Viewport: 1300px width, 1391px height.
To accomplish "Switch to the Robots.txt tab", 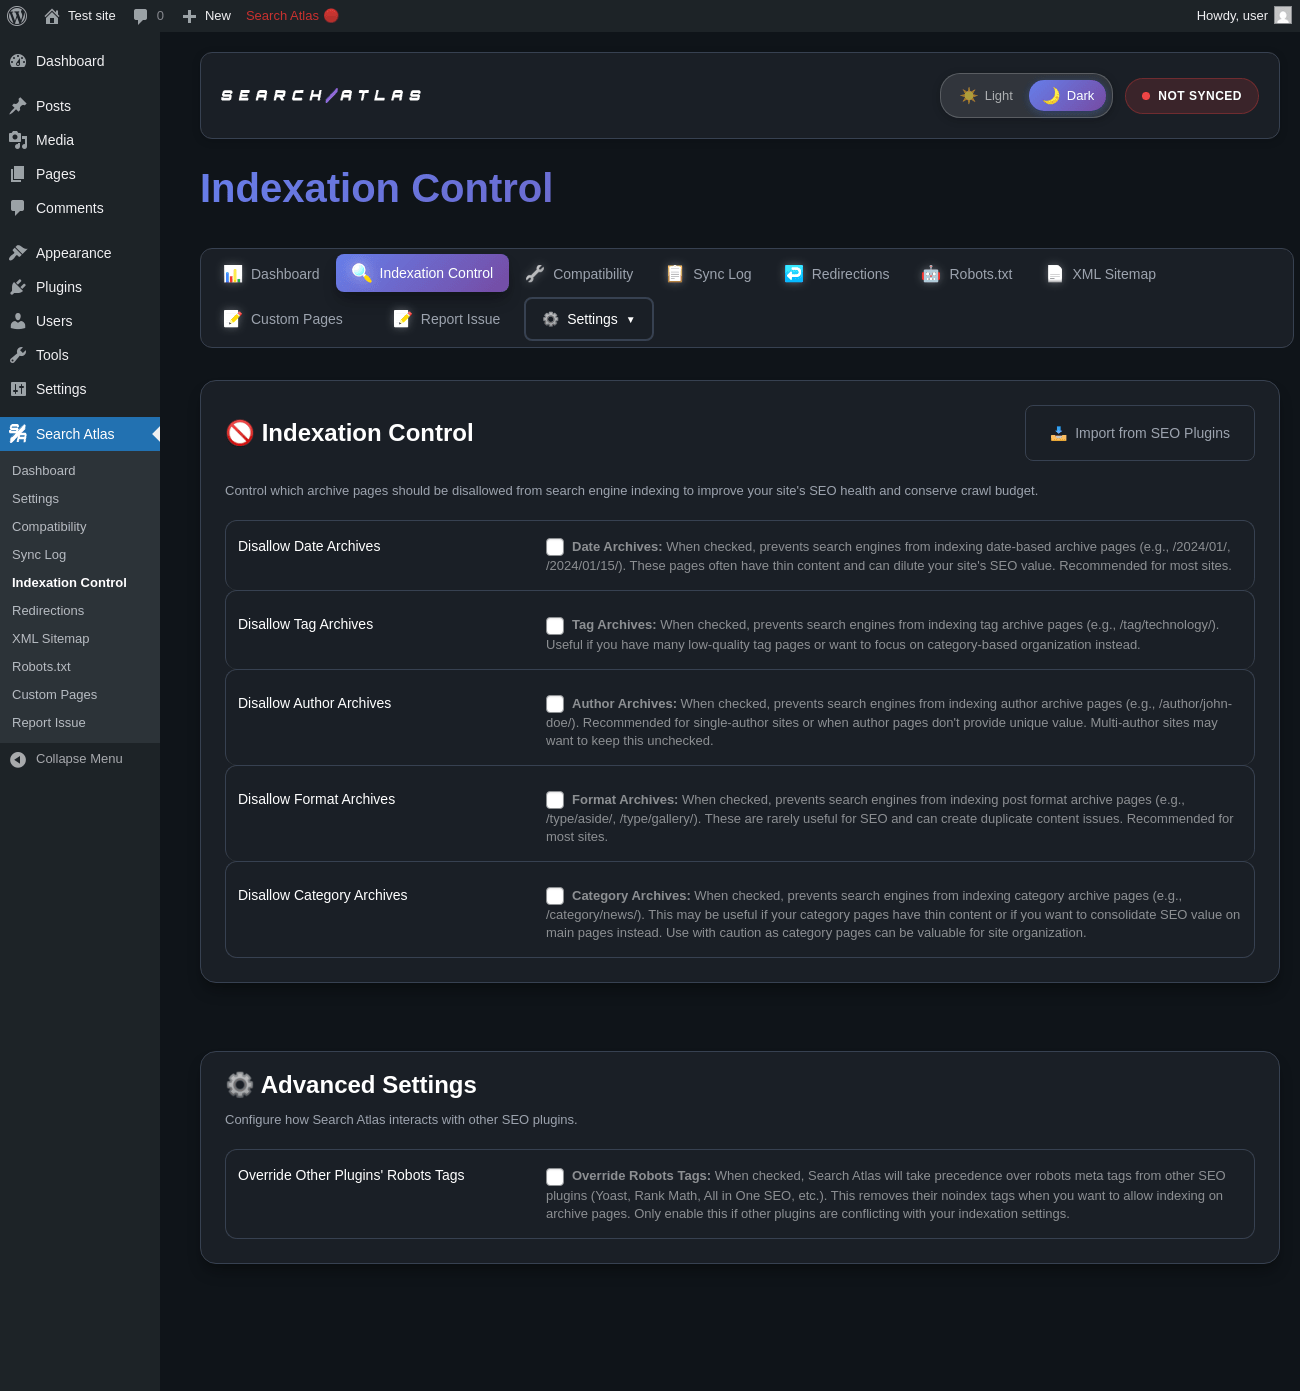I will (967, 274).
